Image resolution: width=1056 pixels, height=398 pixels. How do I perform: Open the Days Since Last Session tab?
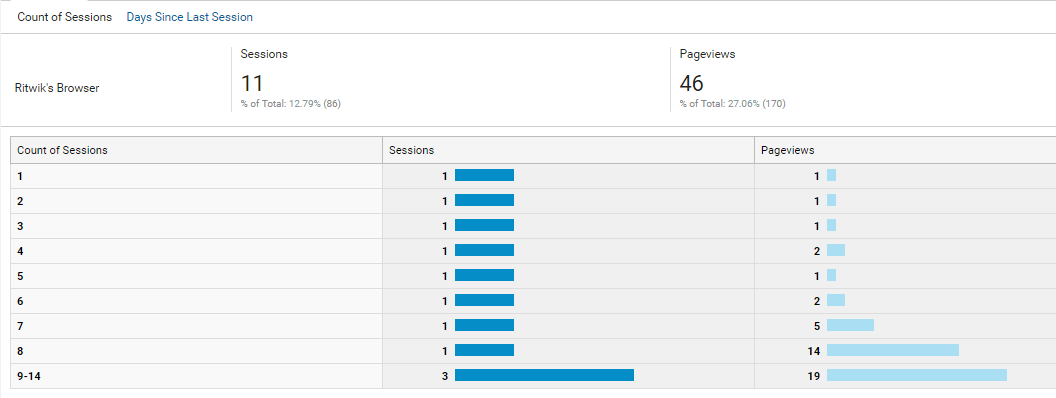(190, 17)
